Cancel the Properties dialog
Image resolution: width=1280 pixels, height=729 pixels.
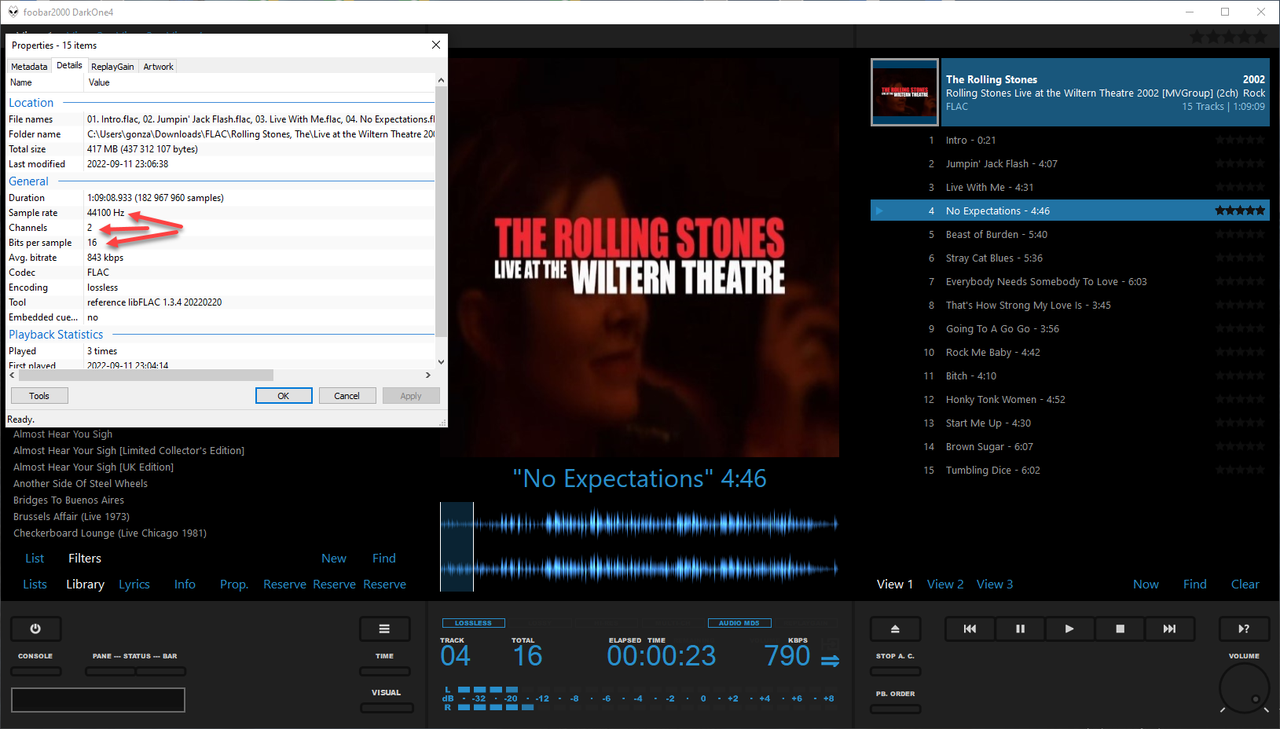click(x=347, y=396)
